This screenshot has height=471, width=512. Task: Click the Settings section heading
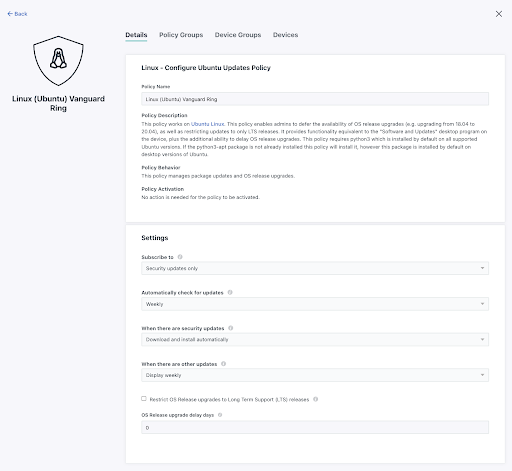155,238
